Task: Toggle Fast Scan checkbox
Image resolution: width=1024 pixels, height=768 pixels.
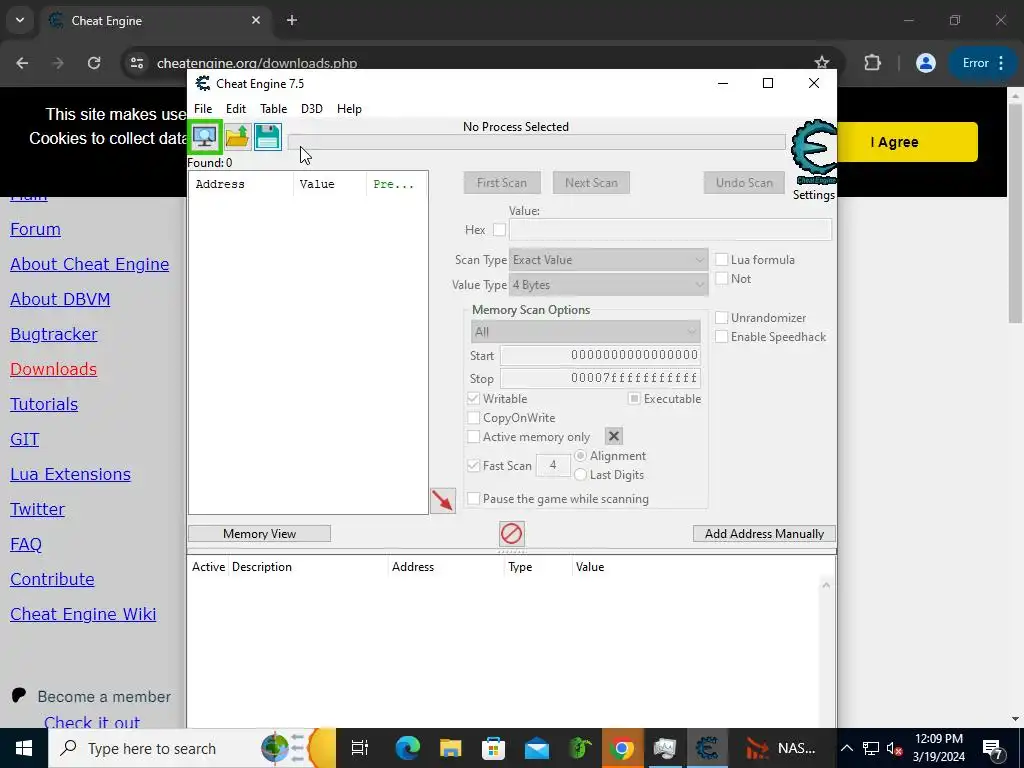Action: pyautogui.click(x=473, y=466)
